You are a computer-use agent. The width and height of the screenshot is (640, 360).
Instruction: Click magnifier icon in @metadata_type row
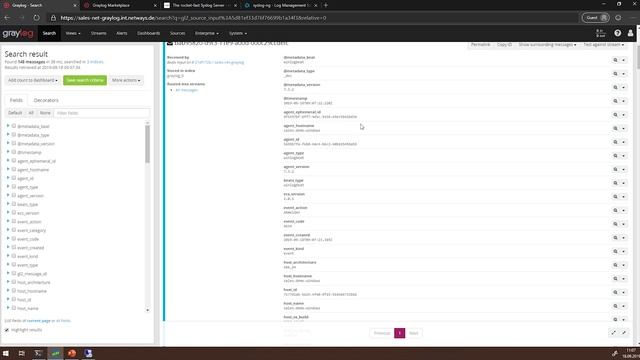point(615,74)
